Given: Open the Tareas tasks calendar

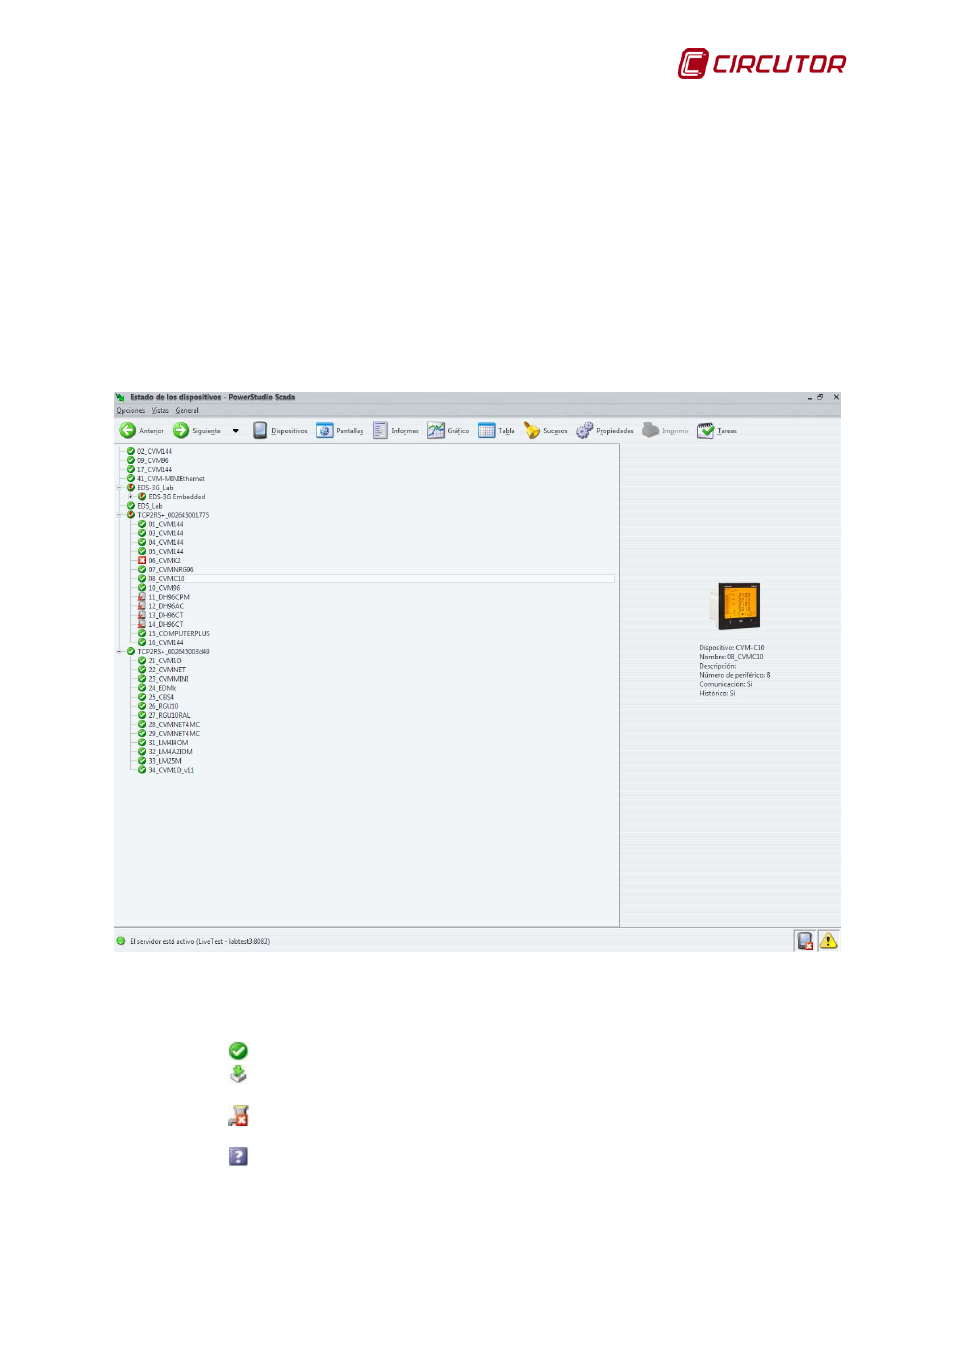Looking at the screenshot, I should 717,431.
